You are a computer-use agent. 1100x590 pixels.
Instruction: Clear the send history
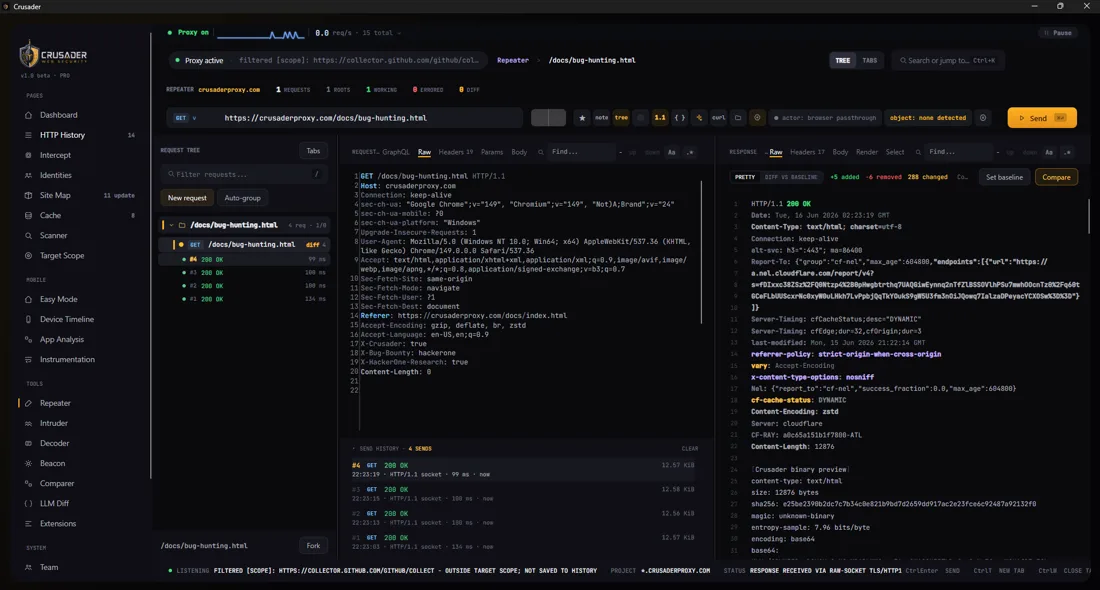[690, 449]
